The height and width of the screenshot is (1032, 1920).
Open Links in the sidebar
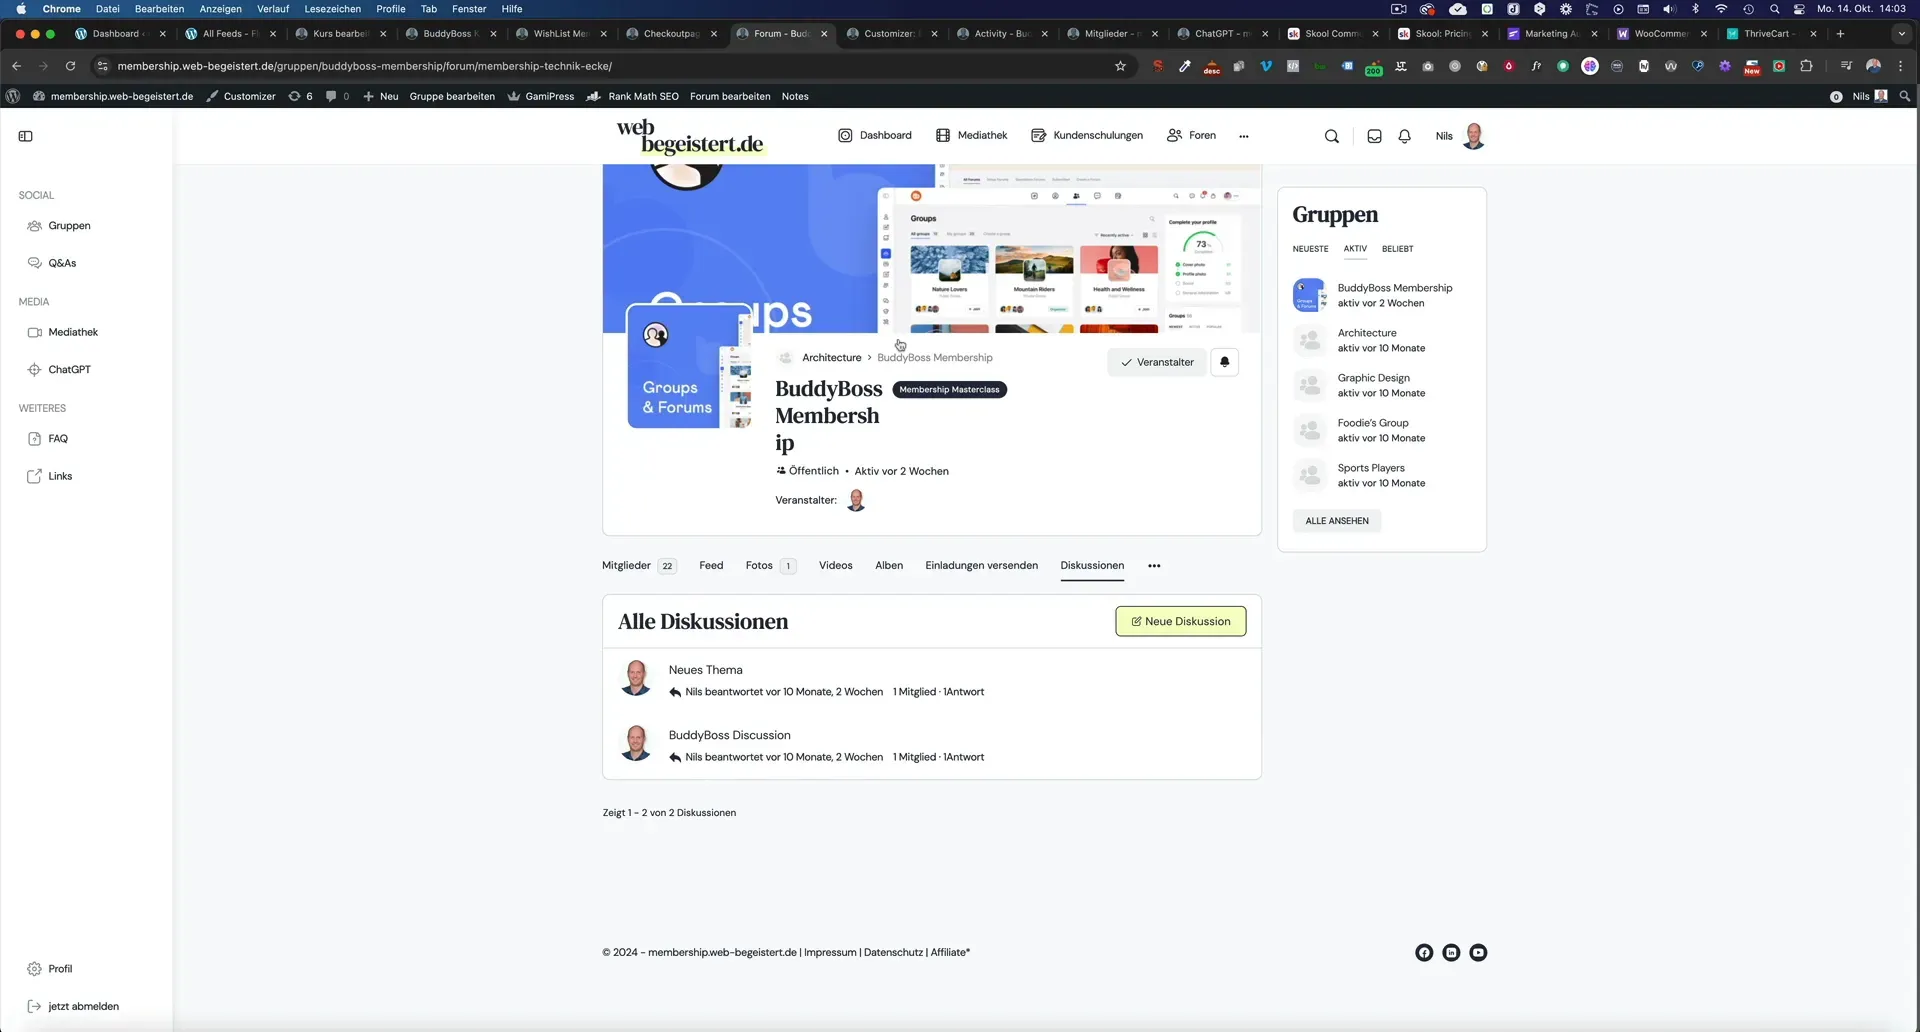pyautogui.click(x=60, y=476)
